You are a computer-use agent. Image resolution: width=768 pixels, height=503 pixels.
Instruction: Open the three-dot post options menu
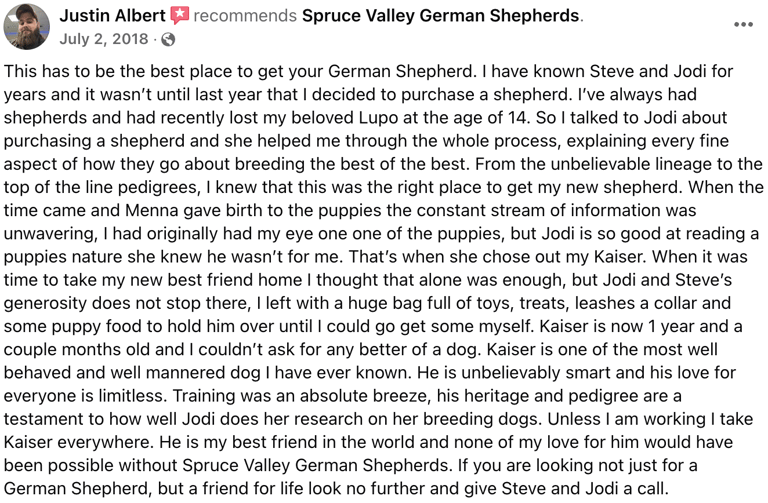click(x=743, y=24)
